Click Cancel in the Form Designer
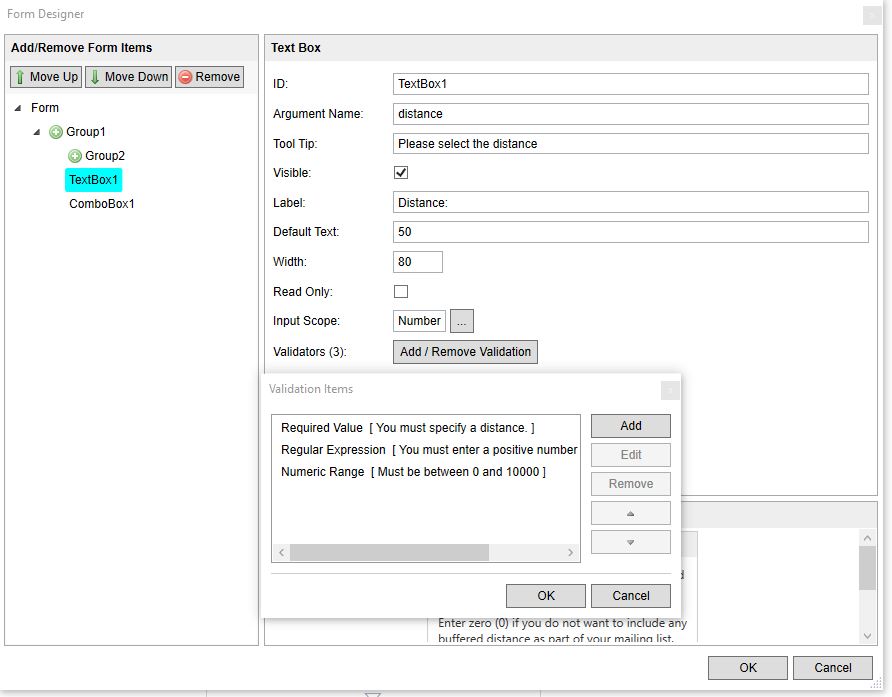 [x=832, y=667]
